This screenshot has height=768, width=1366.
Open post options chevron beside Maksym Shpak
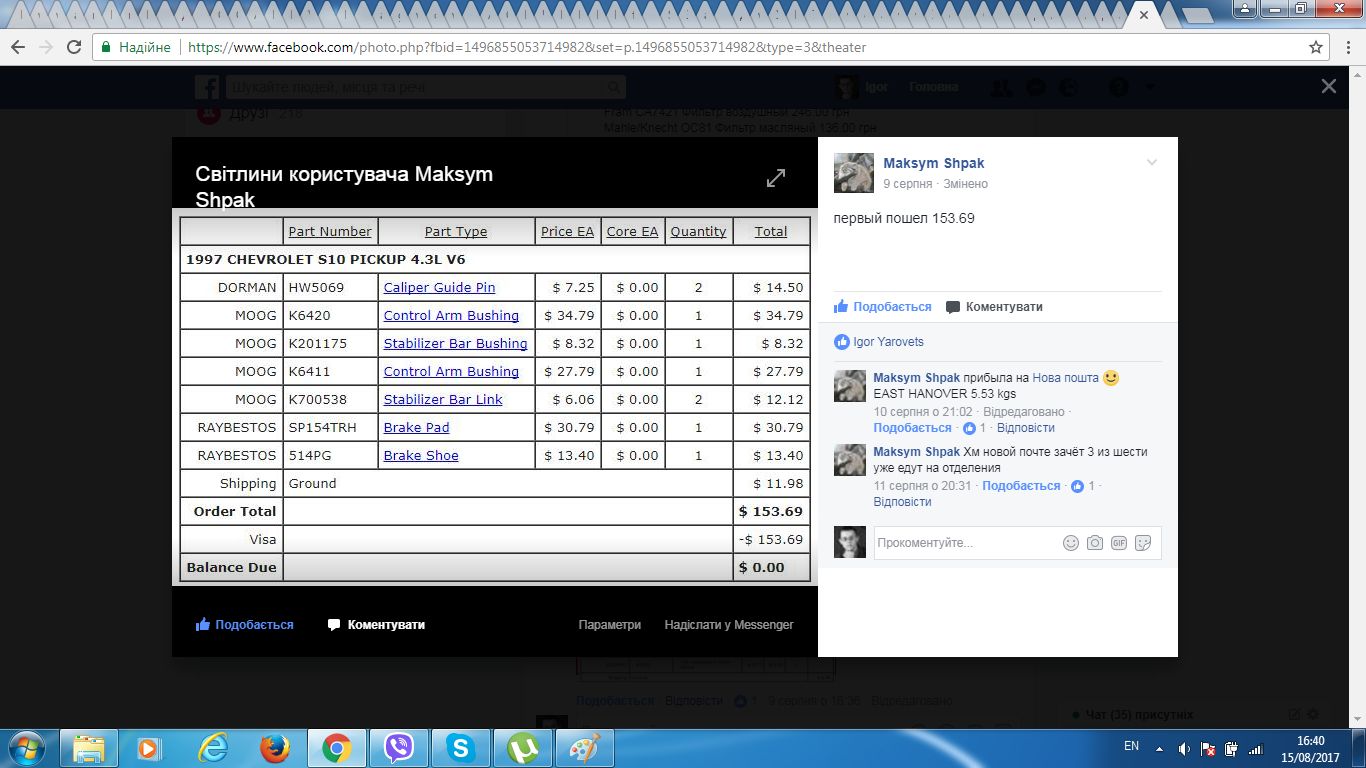click(1152, 163)
